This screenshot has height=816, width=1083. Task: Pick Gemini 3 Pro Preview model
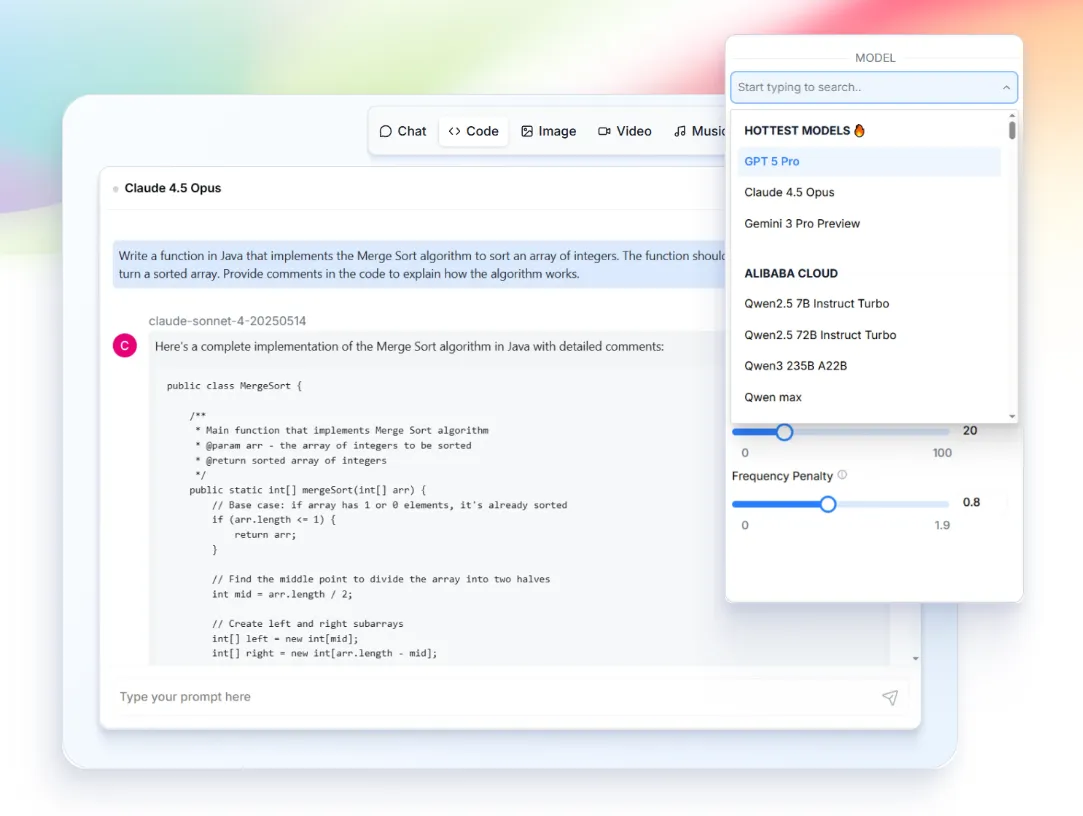point(869,223)
